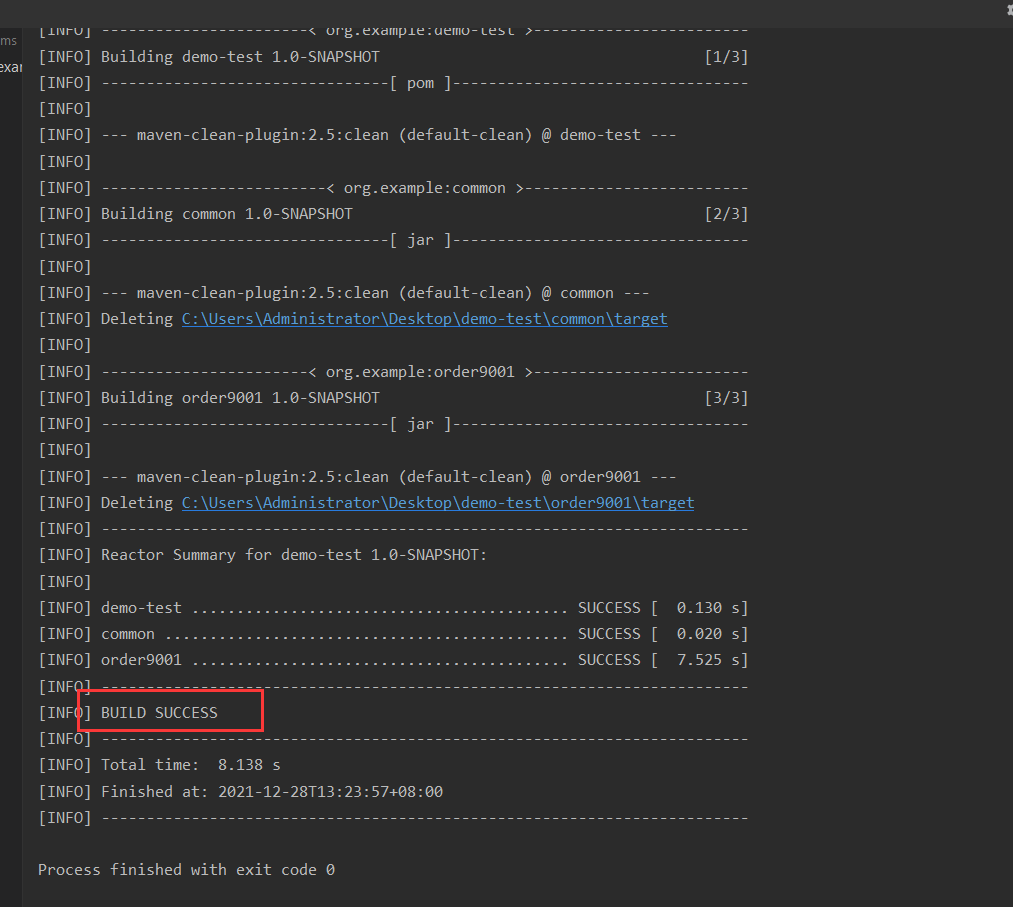
Task: Click the order9001 SUCCESS 7.525 s summary row
Action: pos(393,660)
